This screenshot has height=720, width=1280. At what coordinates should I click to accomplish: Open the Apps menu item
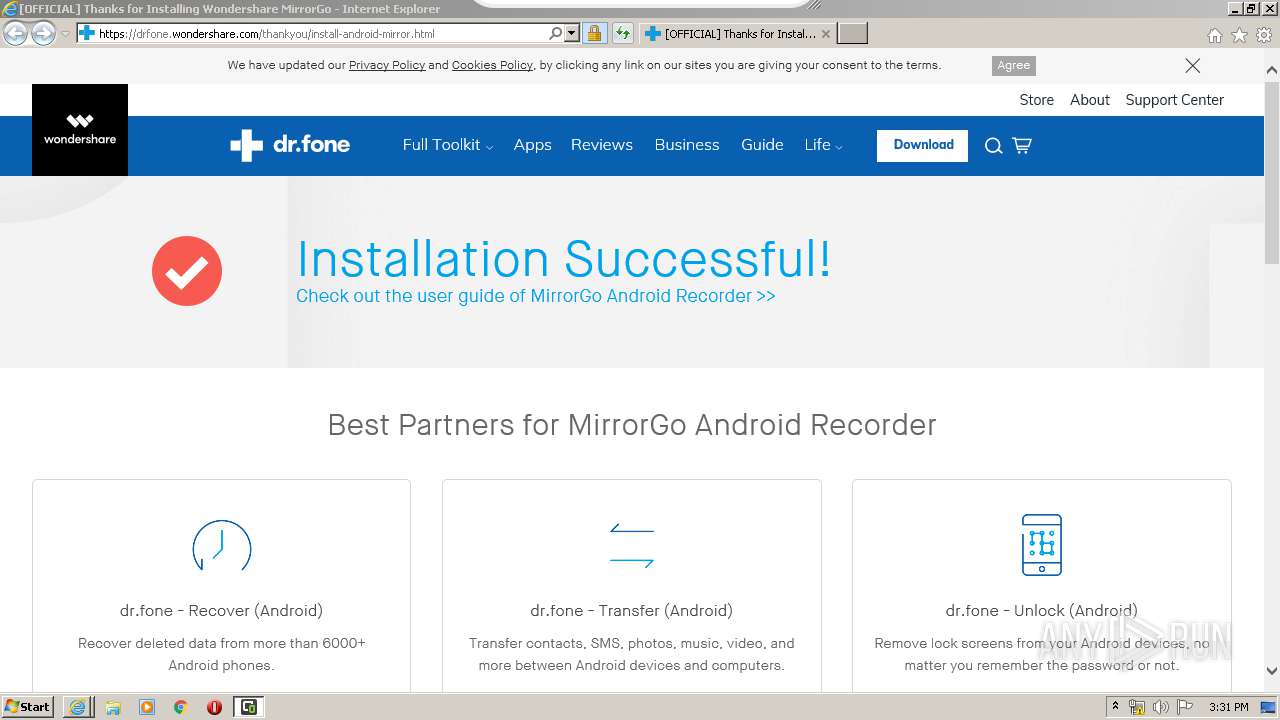pyautogui.click(x=532, y=145)
